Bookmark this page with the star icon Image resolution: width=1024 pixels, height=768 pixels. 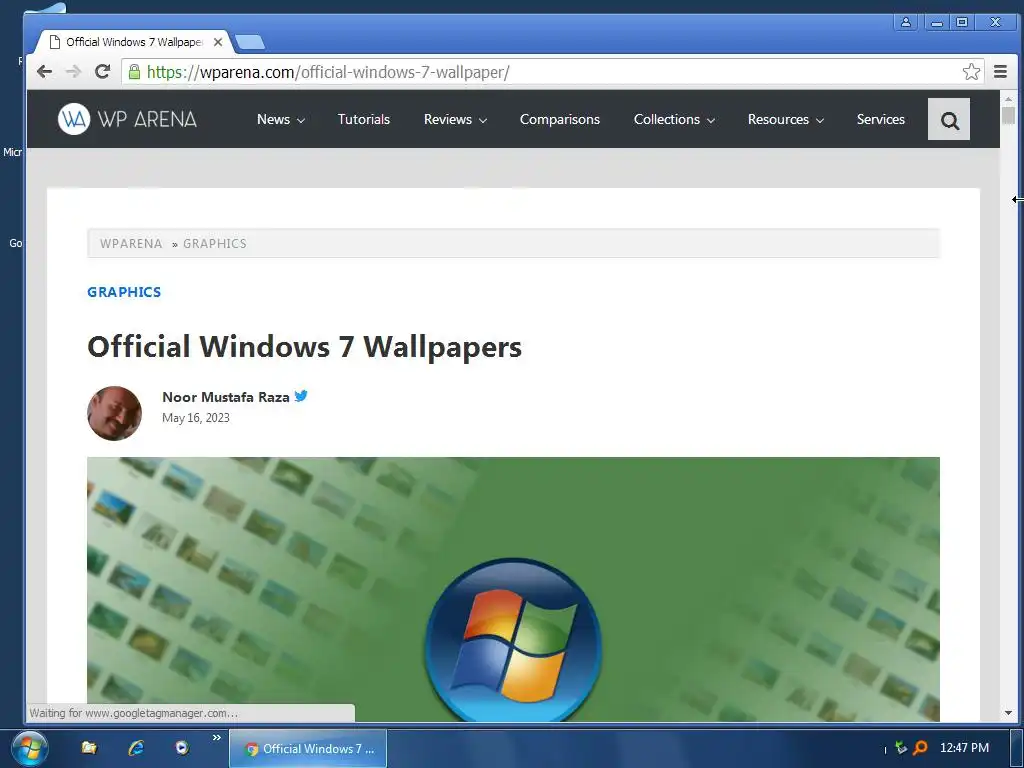pos(971,72)
